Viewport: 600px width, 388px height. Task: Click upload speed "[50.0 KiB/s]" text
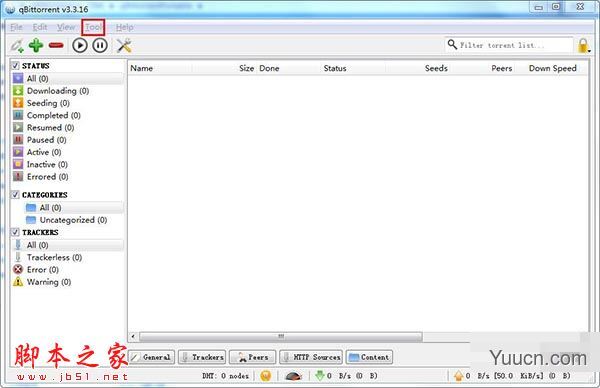coord(518,376)
